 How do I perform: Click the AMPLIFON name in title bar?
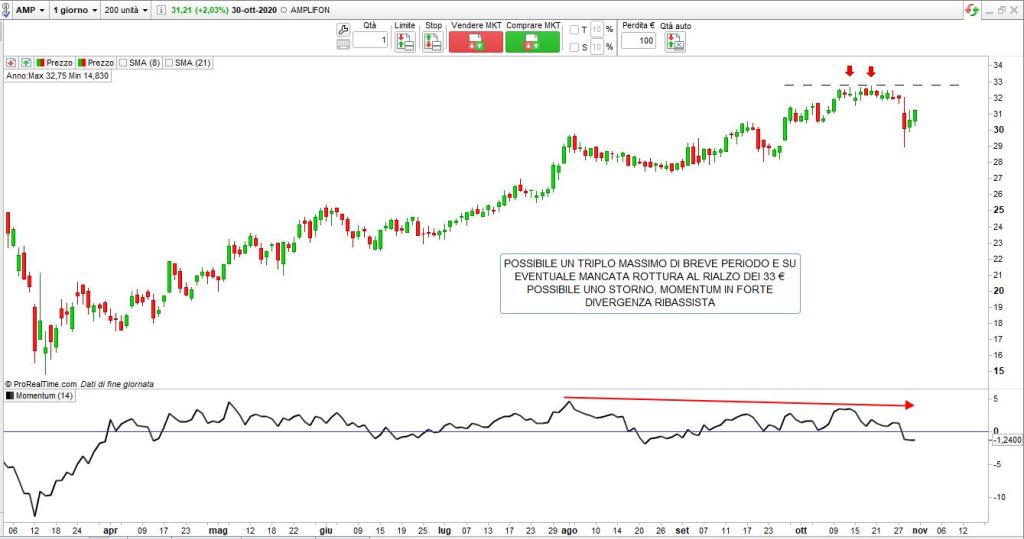pos(310,10)
